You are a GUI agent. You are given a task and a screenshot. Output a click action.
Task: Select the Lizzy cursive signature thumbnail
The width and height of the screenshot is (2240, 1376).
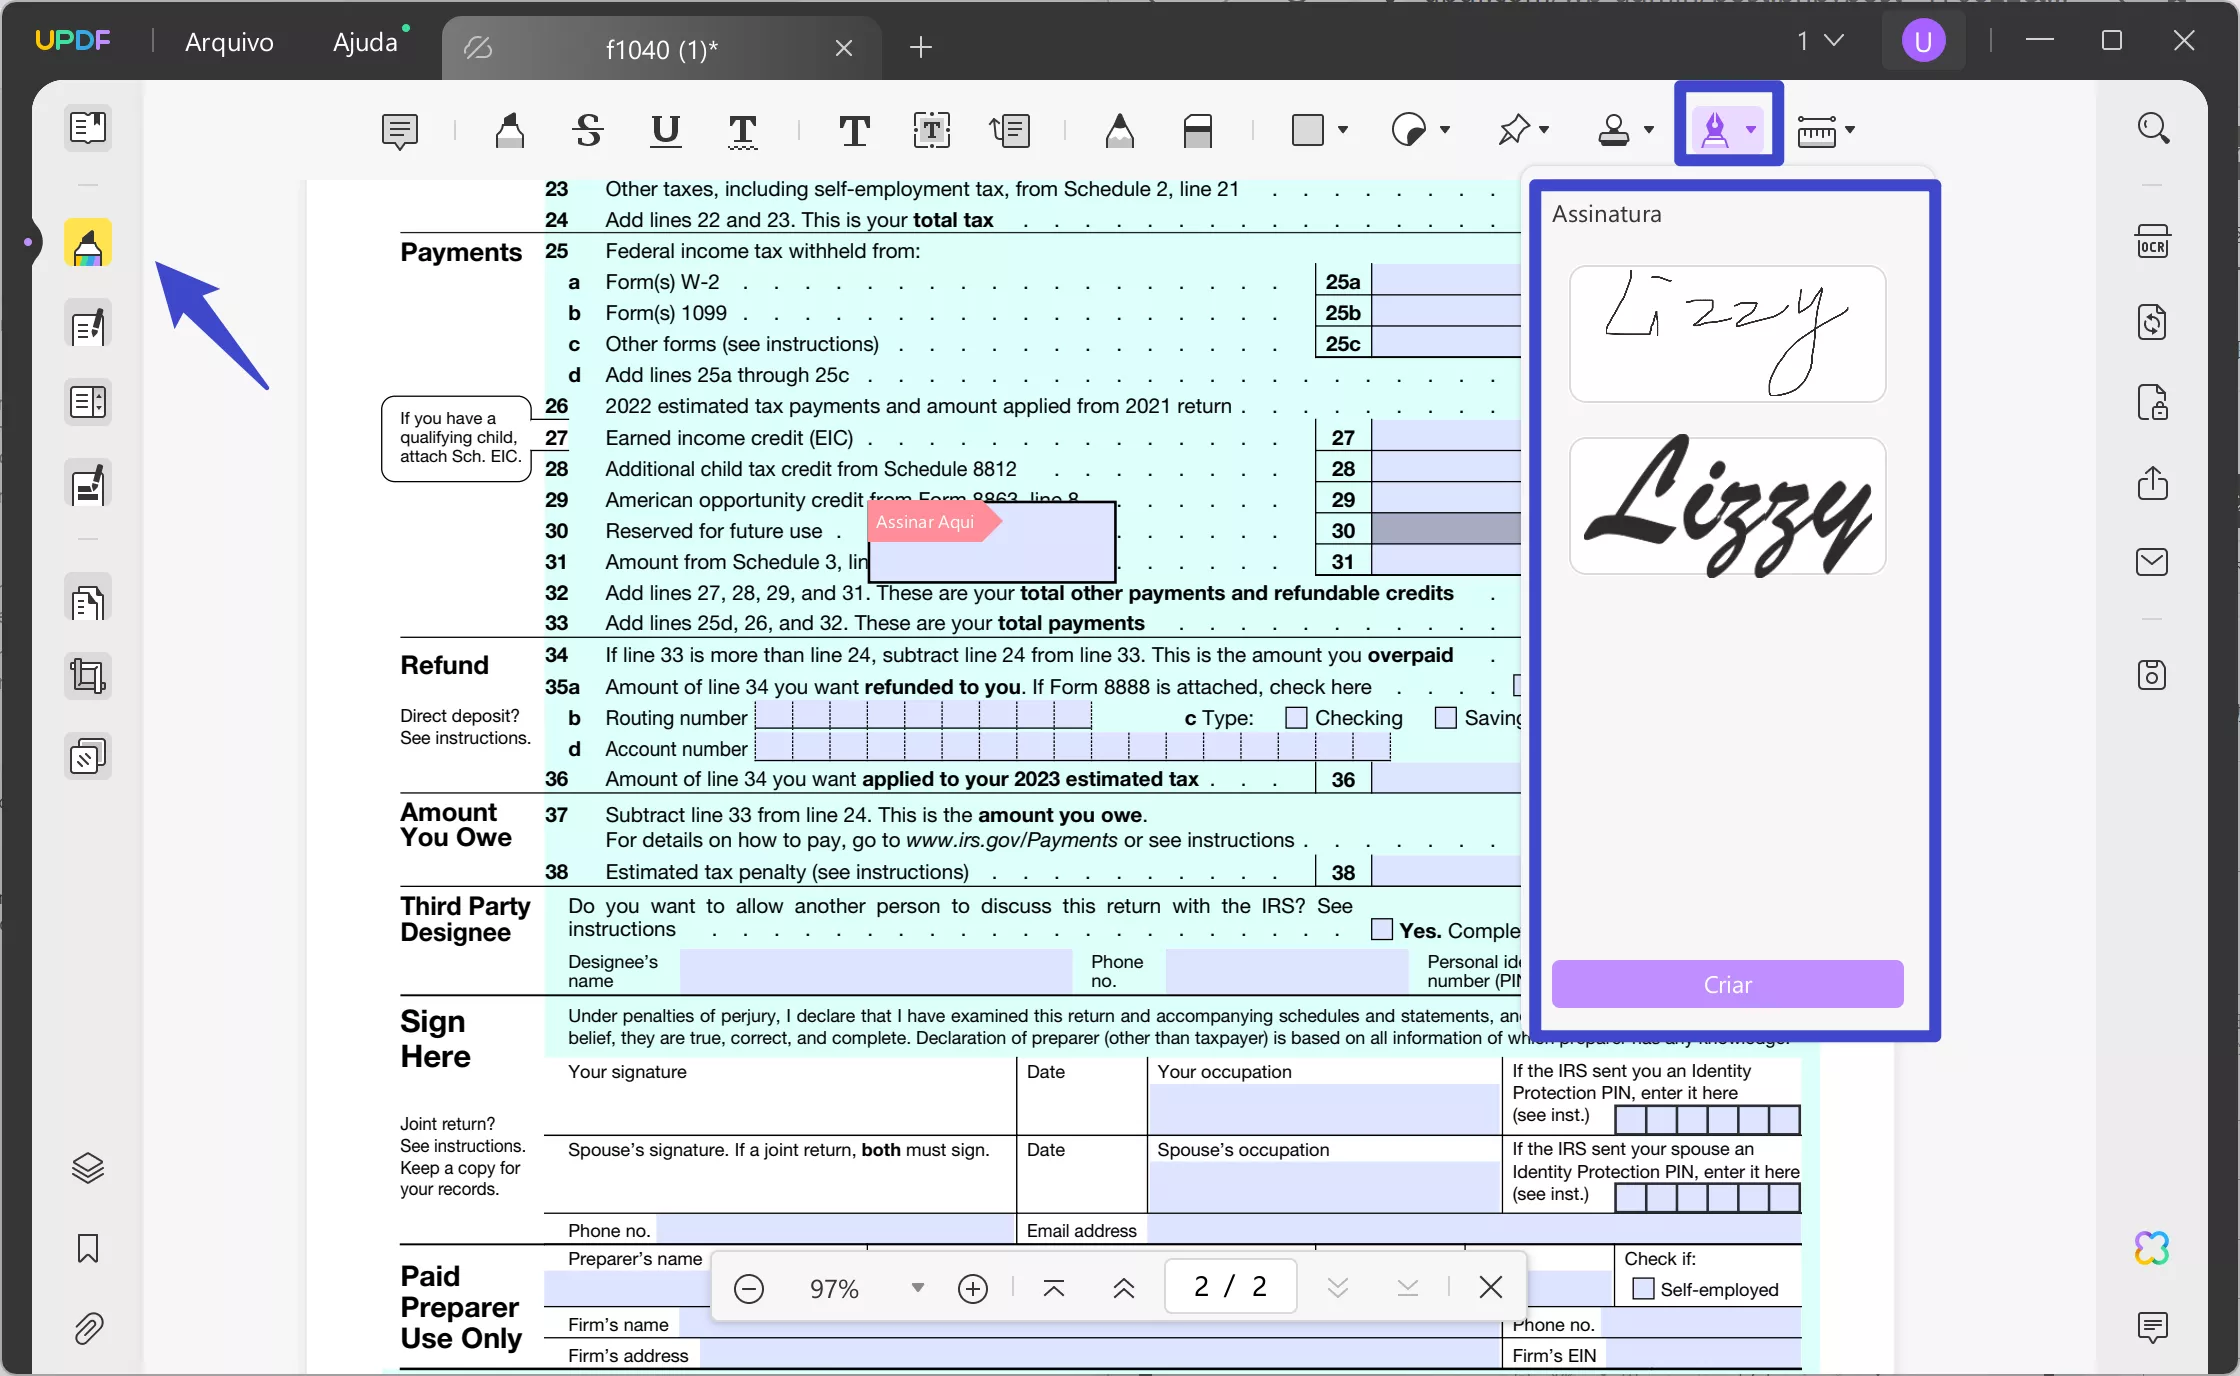click(1727, 506)
